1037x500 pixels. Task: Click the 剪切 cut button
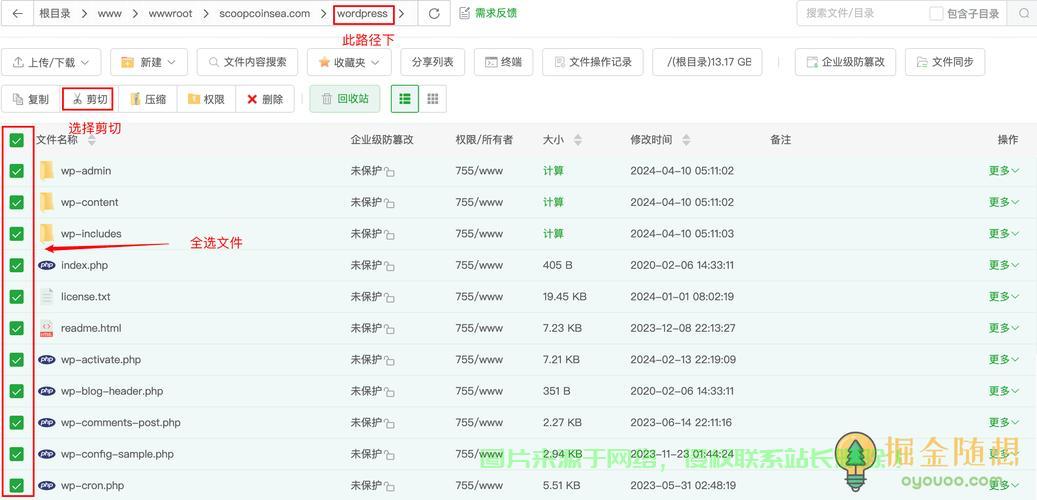[88, 99]
